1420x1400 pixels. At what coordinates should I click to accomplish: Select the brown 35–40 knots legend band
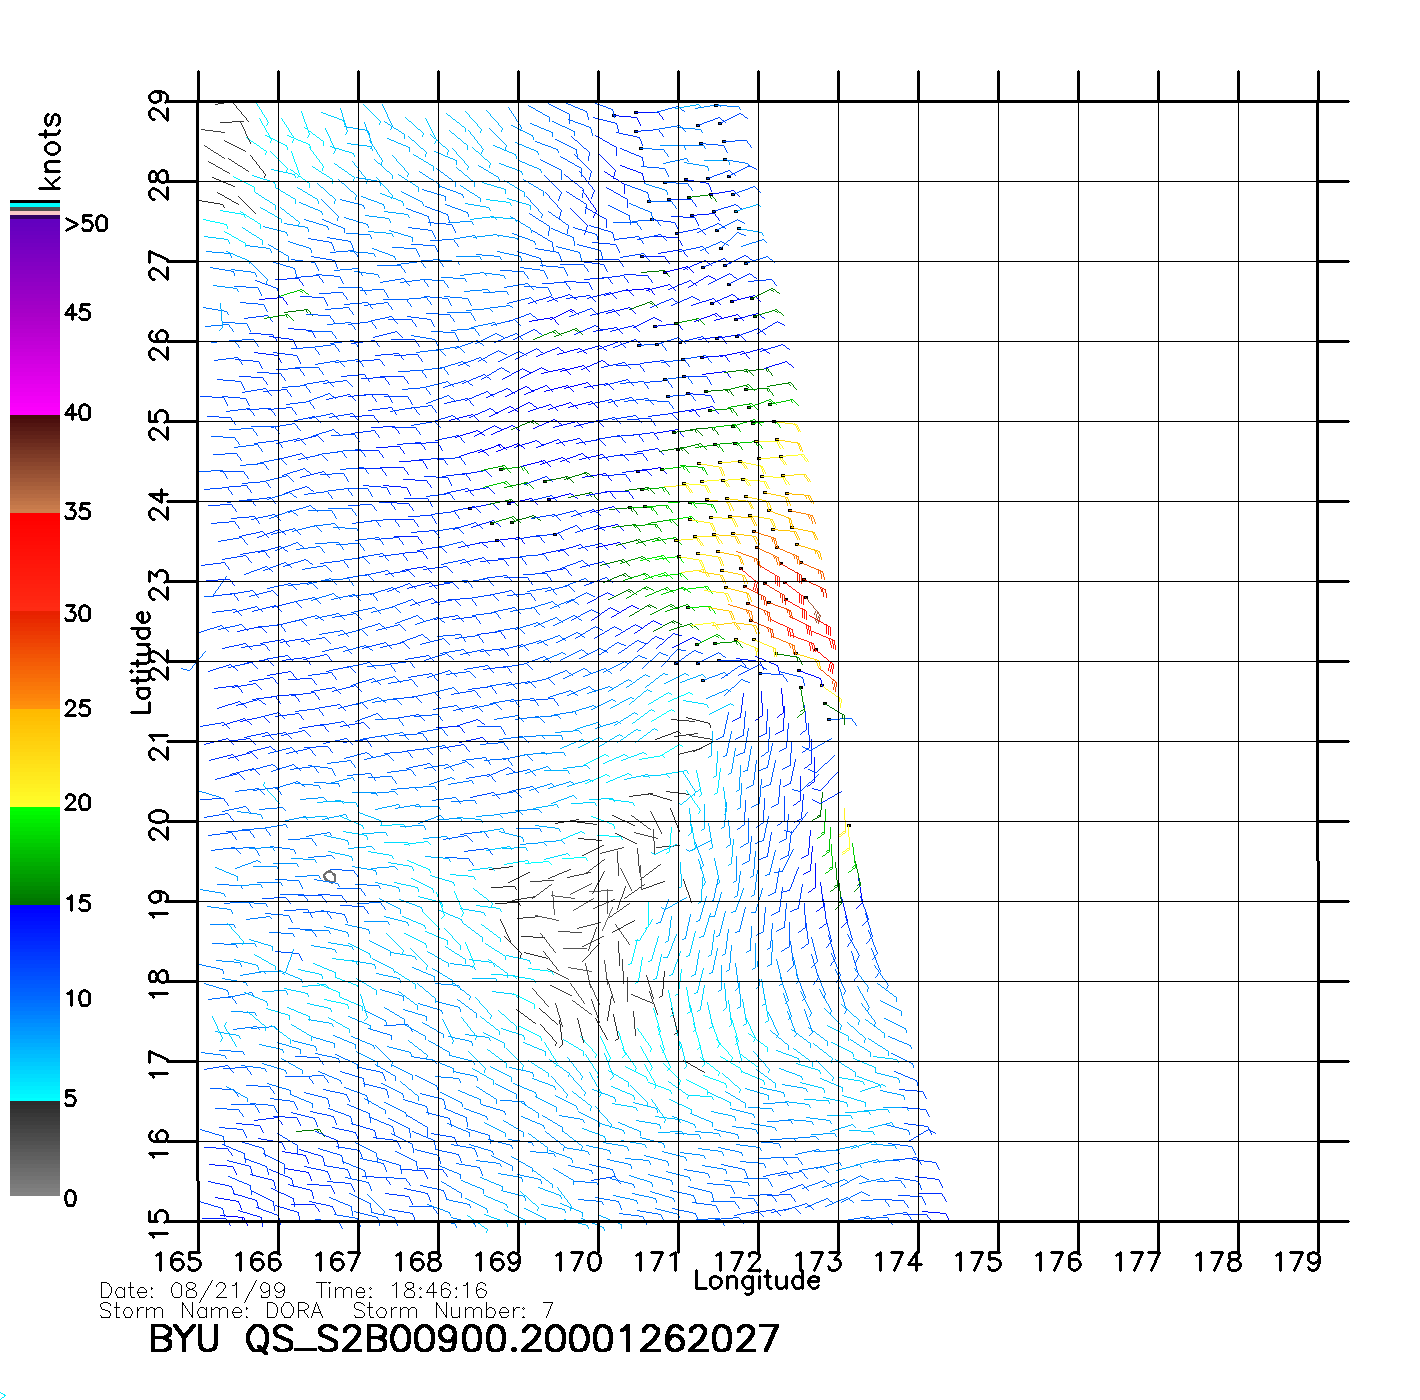click(x=35, y=463)
